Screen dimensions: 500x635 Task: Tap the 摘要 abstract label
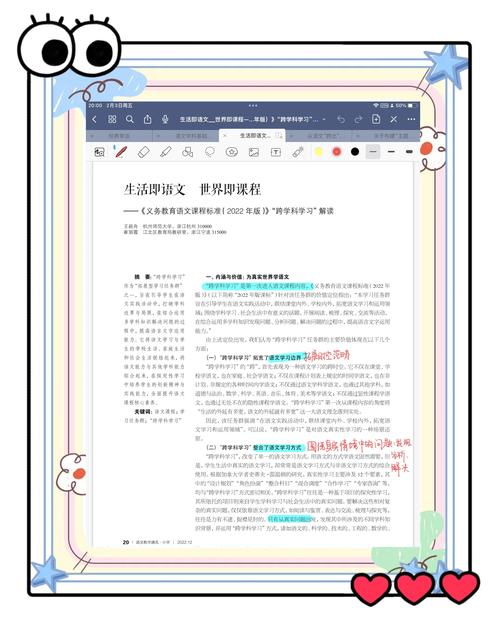click(142, 277)
